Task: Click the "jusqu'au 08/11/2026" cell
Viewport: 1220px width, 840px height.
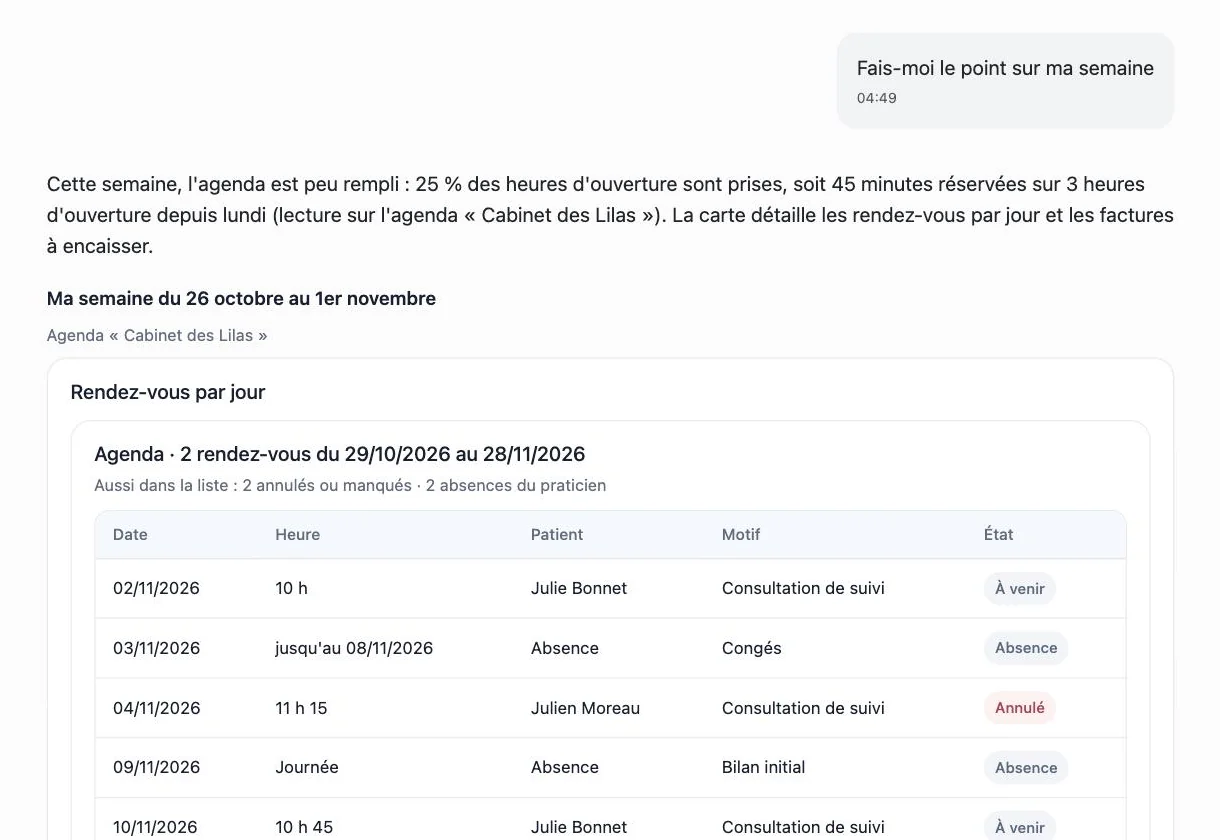Action: [354, 648]
